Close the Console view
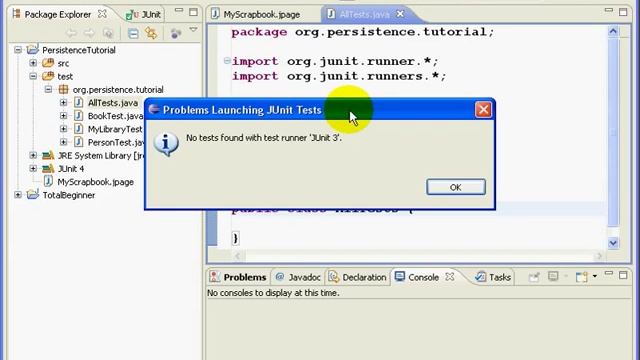The image size is (640, 360). click(x=450, y=277)
